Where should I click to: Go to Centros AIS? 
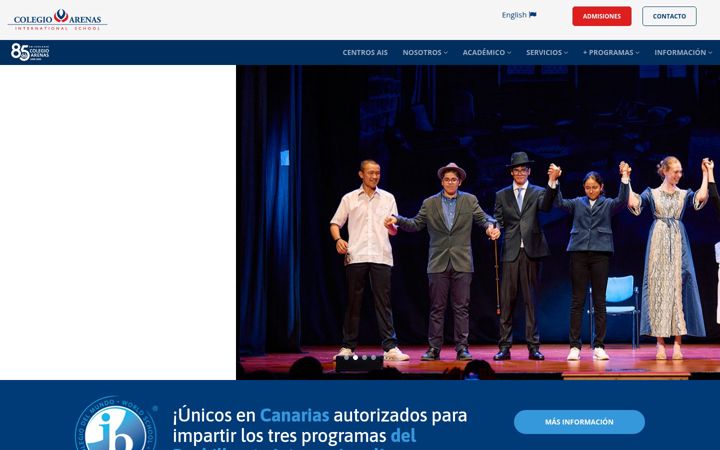[365, 52]
